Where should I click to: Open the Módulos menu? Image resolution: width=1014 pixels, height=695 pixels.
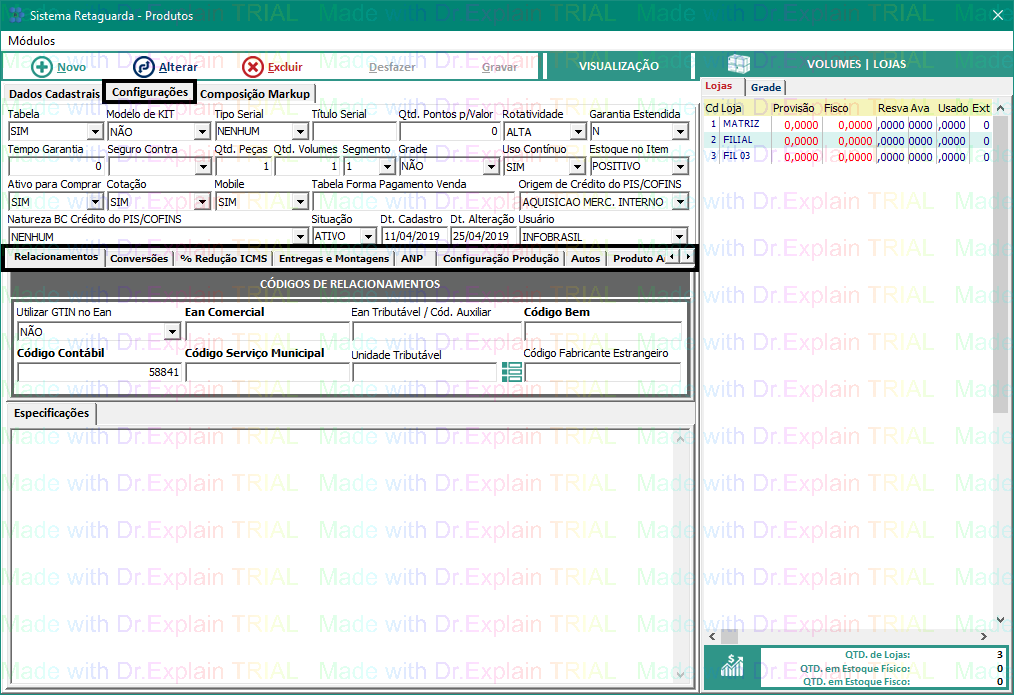coord(32,41)
